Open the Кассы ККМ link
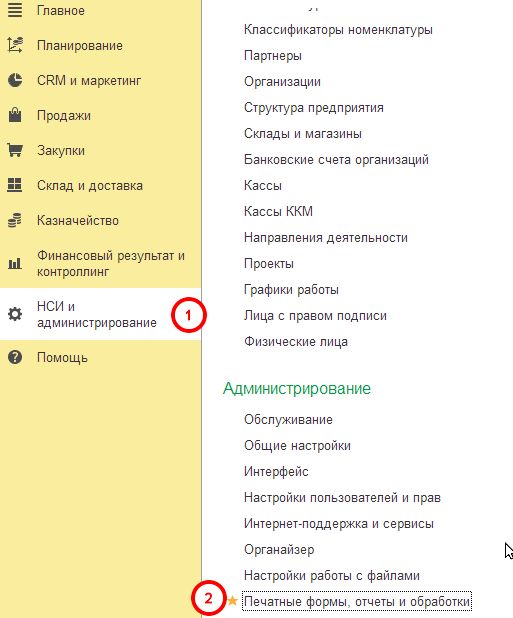The image size is (513, 618). (x=278, y=211)
